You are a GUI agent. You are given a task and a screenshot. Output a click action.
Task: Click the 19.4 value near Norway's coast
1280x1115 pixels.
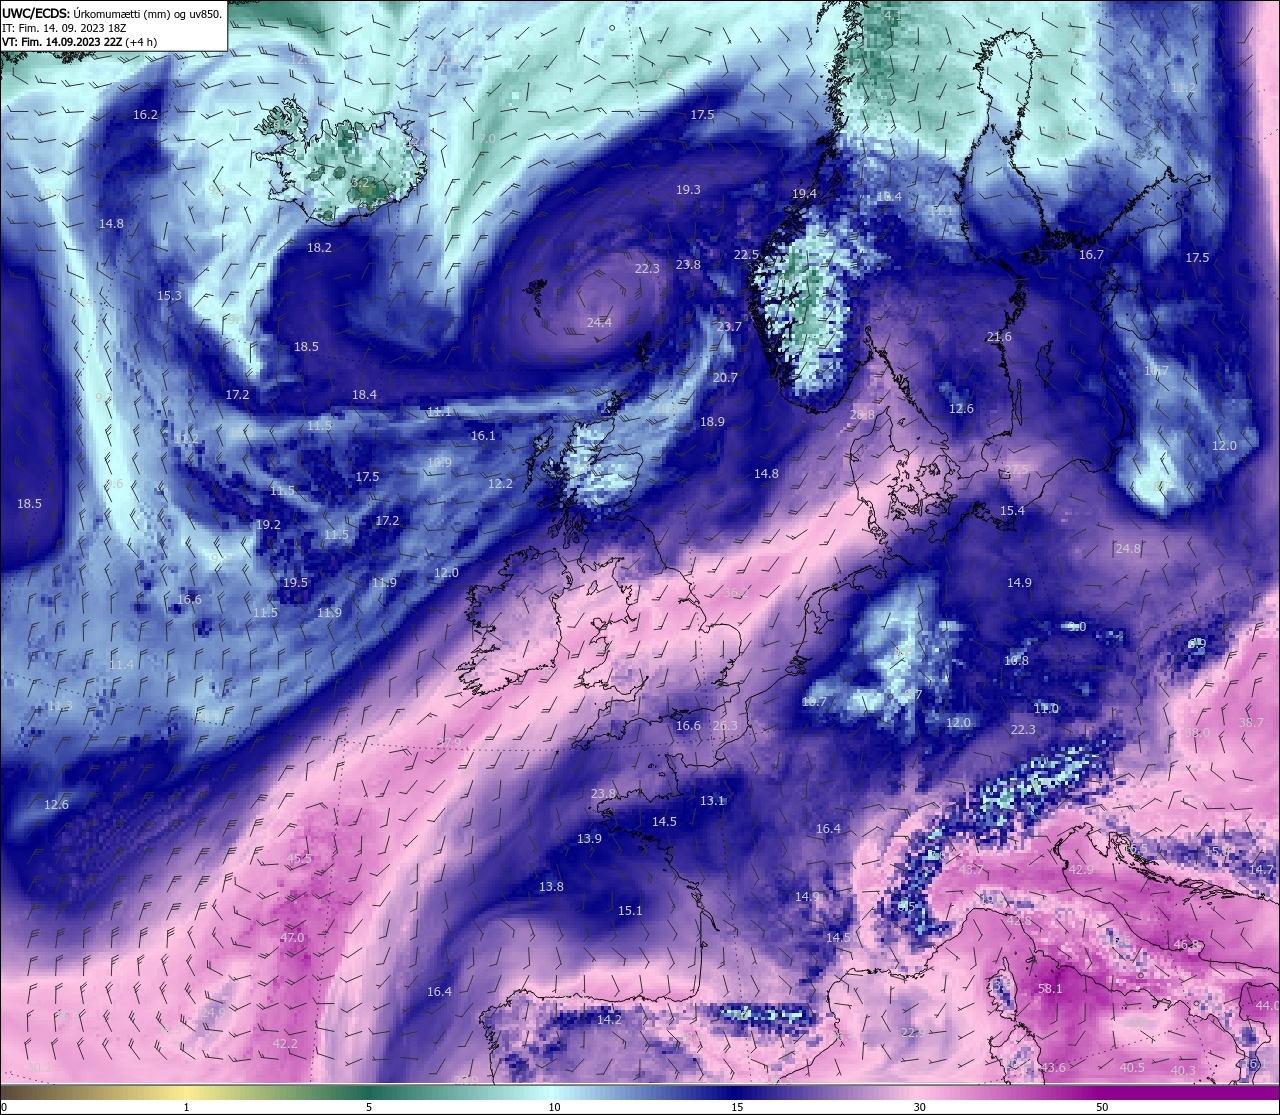click(x=804, y=193)
